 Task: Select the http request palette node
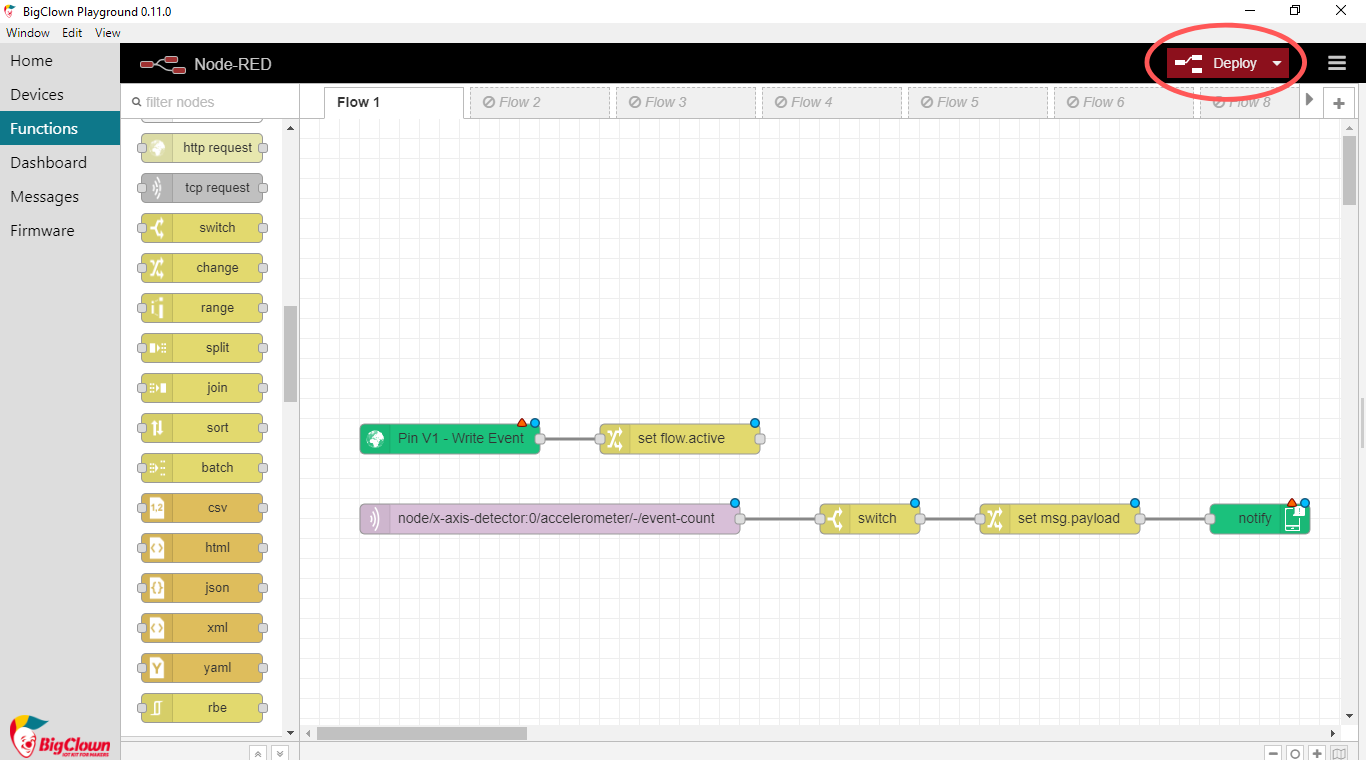pyautogui.click(x=202, y=148)
